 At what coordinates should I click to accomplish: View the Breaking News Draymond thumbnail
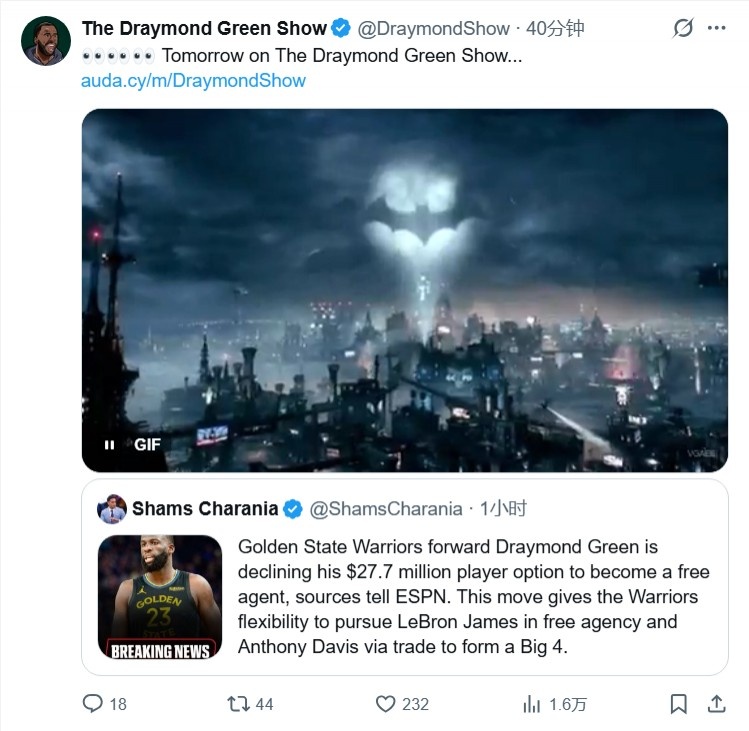(x=160, y=597)
